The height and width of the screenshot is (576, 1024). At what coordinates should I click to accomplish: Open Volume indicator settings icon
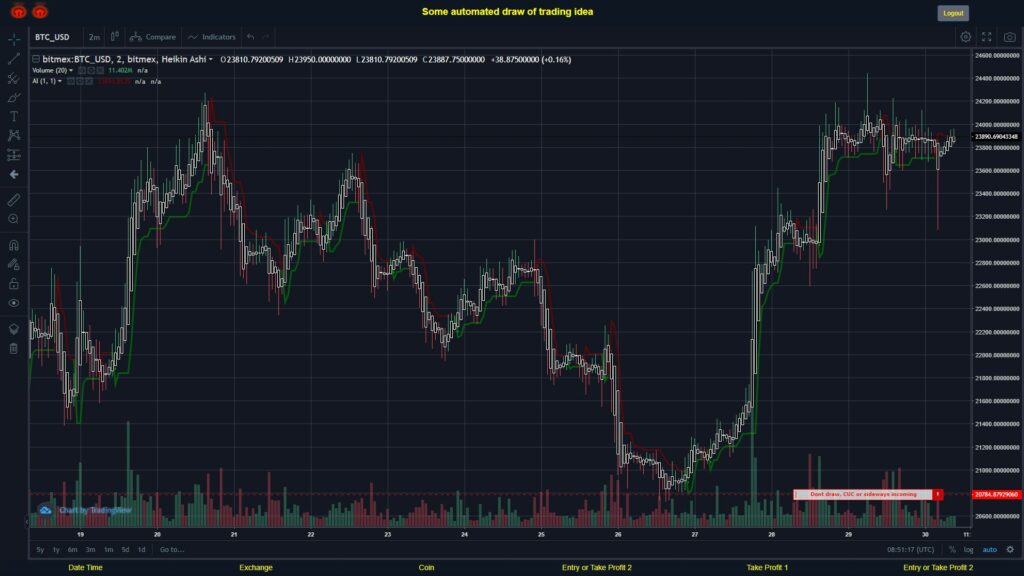[91, 71]
